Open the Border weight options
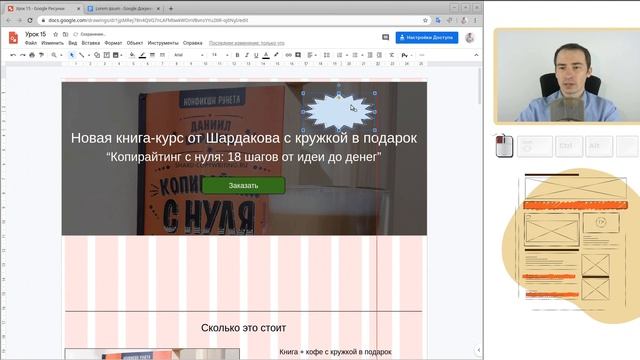This screenshot has height=360, width=640. click(152, 55)
